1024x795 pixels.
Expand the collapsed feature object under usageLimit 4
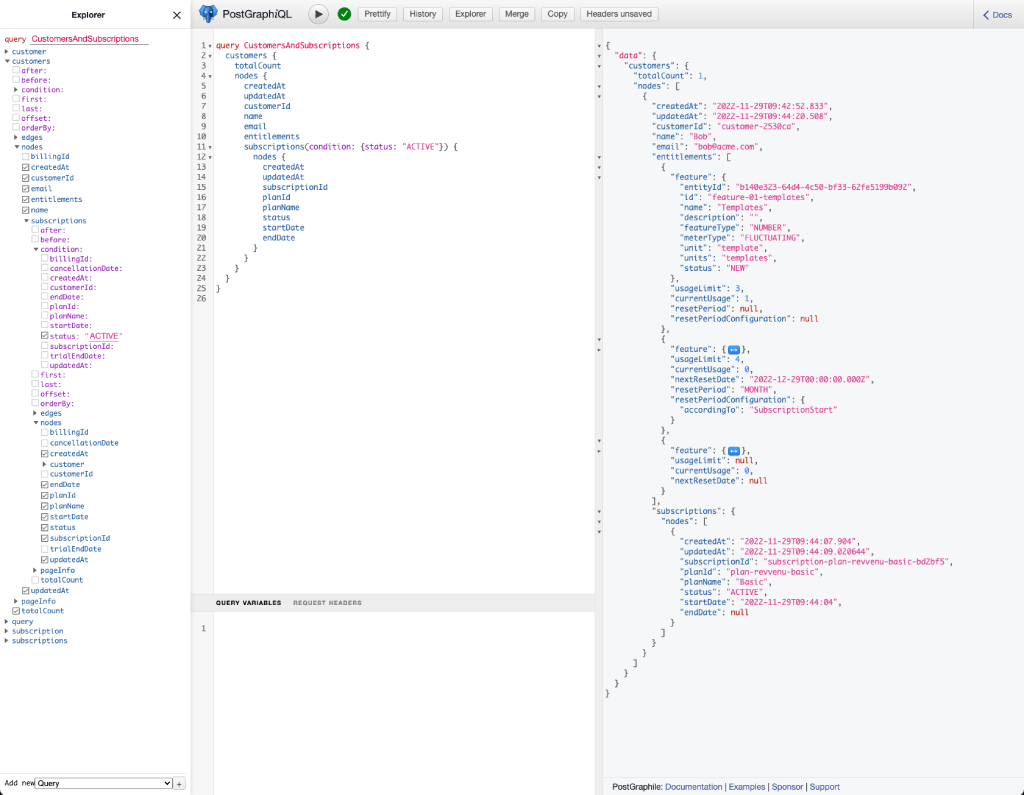[x=733, y=349]
